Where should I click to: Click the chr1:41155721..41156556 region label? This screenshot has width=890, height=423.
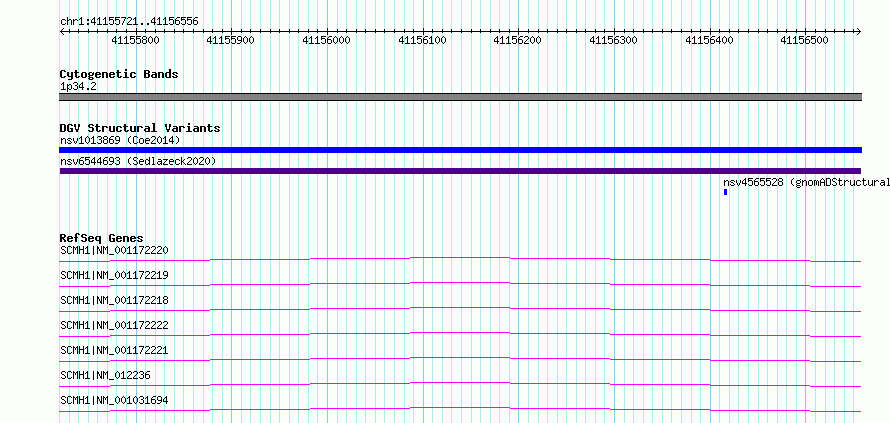pos(129,22)
